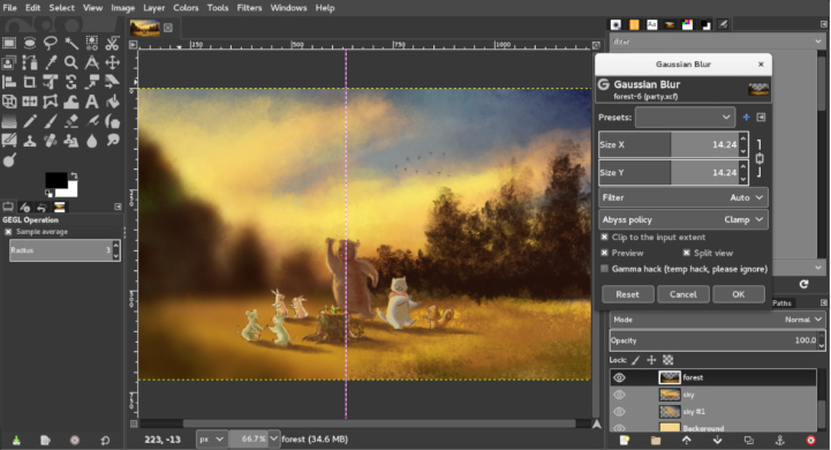Image resolution: width=831 pixels, height=450 pixels.
Task: Select the Move tool
Action: (112, 63)
